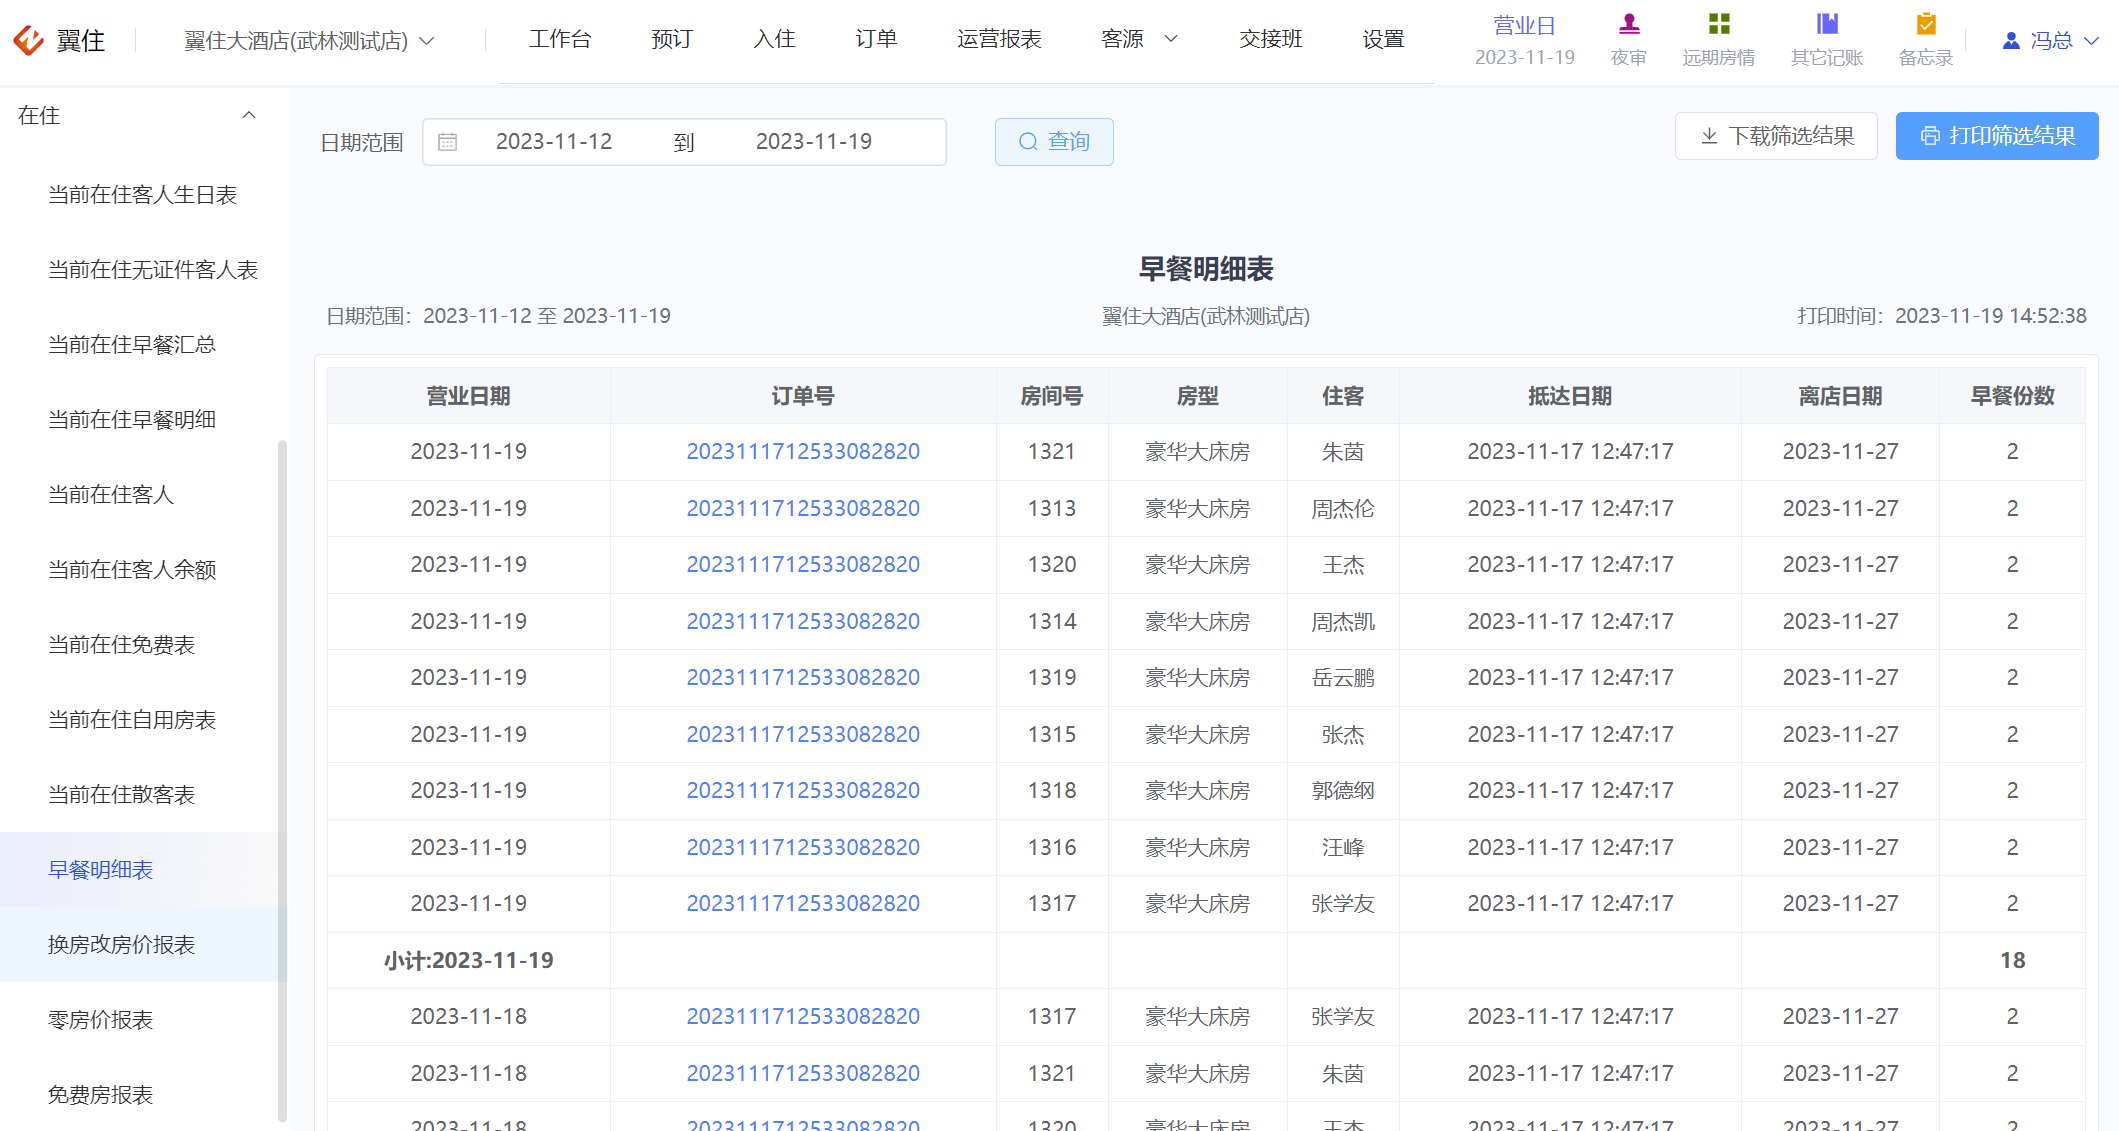Click the 房型 column header

point(1198,396)
